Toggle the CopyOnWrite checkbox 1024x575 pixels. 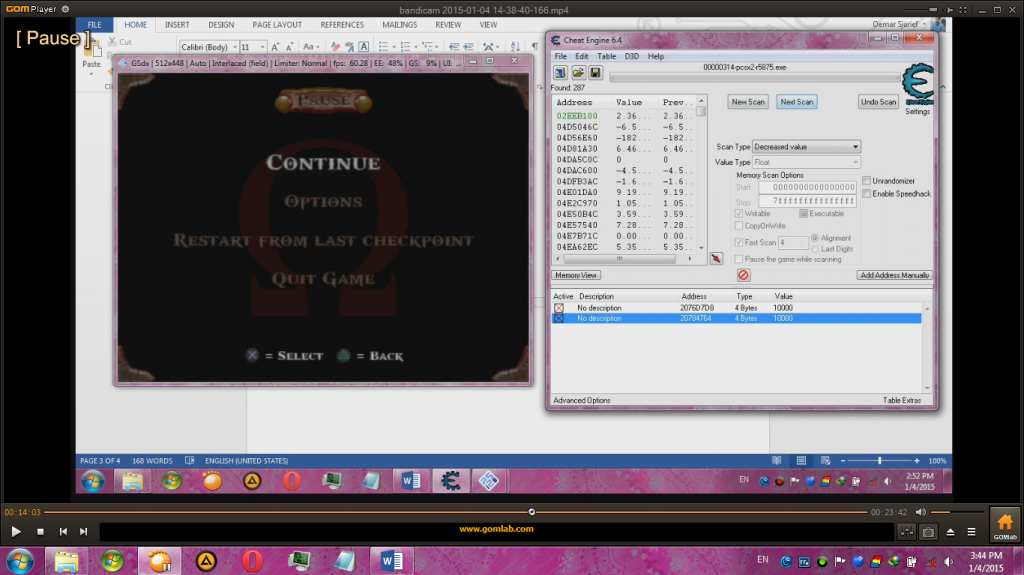pos(739,226)
